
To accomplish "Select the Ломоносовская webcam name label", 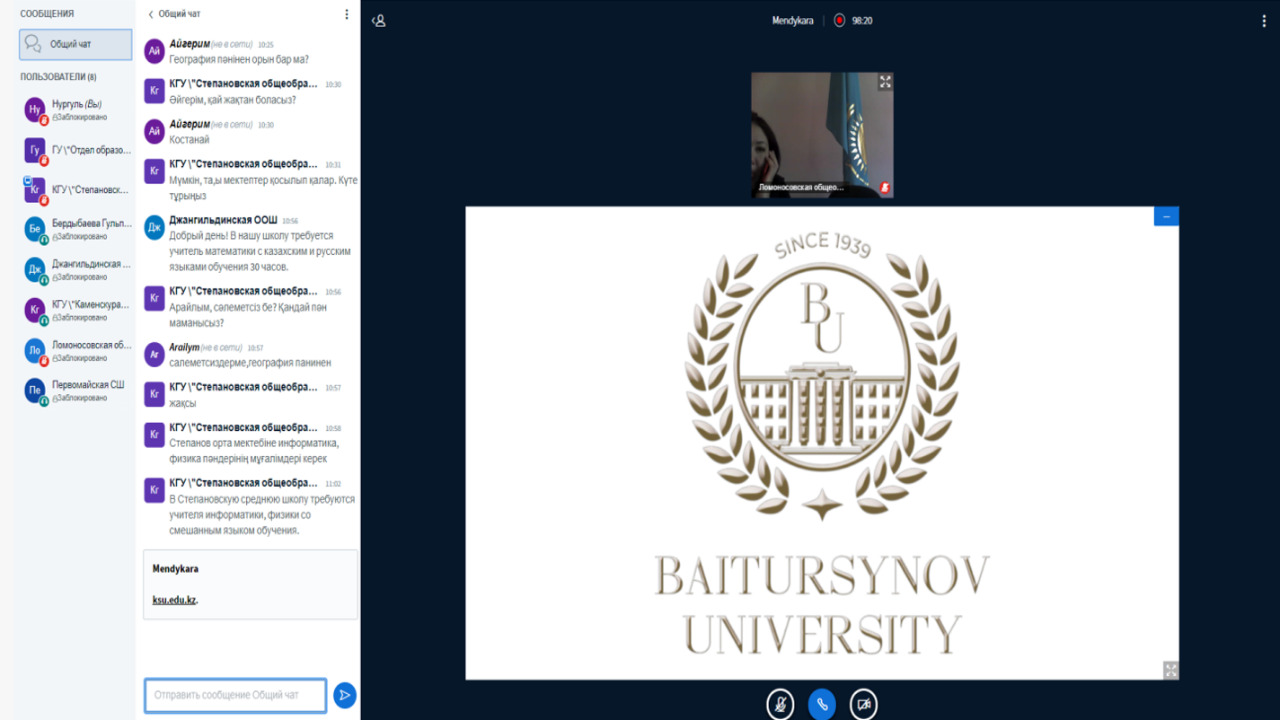I will [x=801, y=187].
